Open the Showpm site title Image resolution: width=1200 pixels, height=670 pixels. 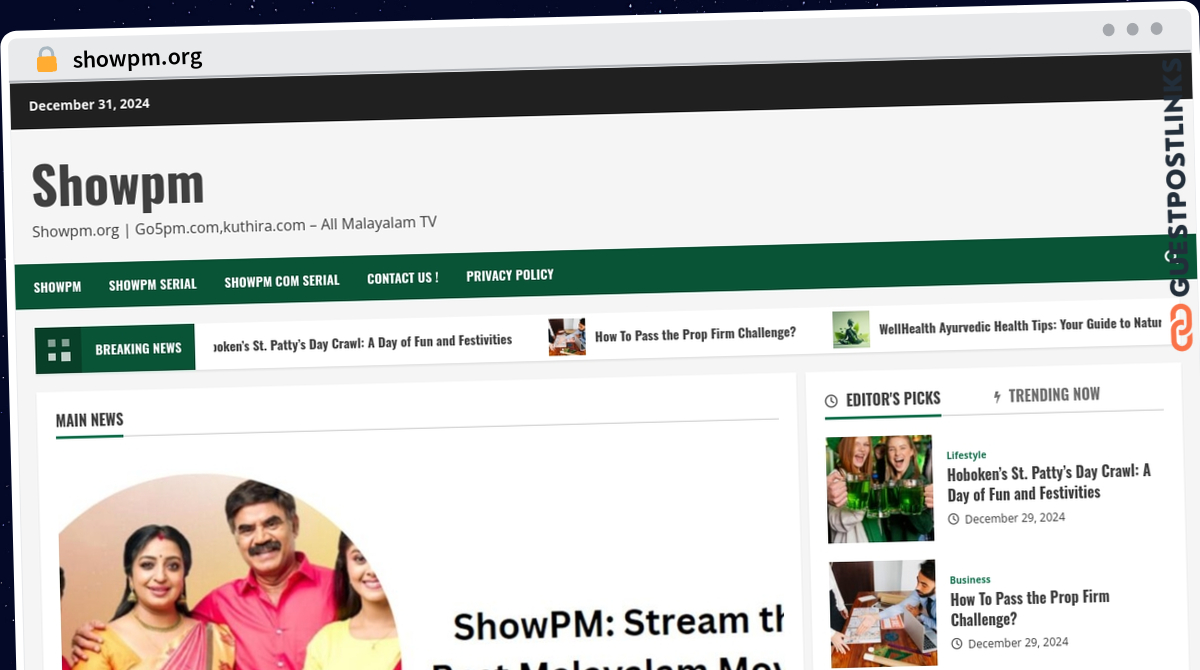click(x=118, y=185)
